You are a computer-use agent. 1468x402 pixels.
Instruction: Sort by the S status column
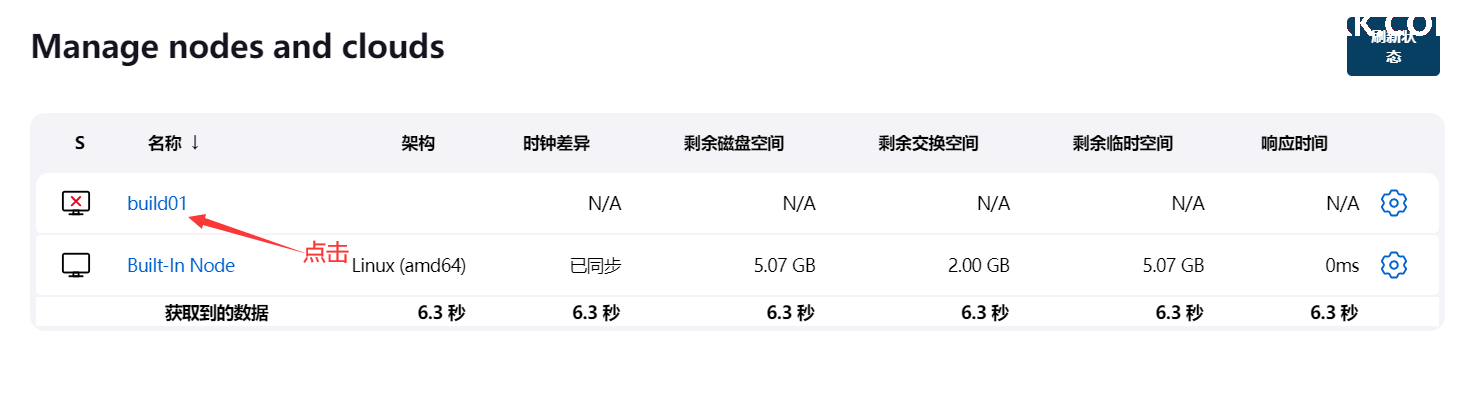tap(80, 143)
